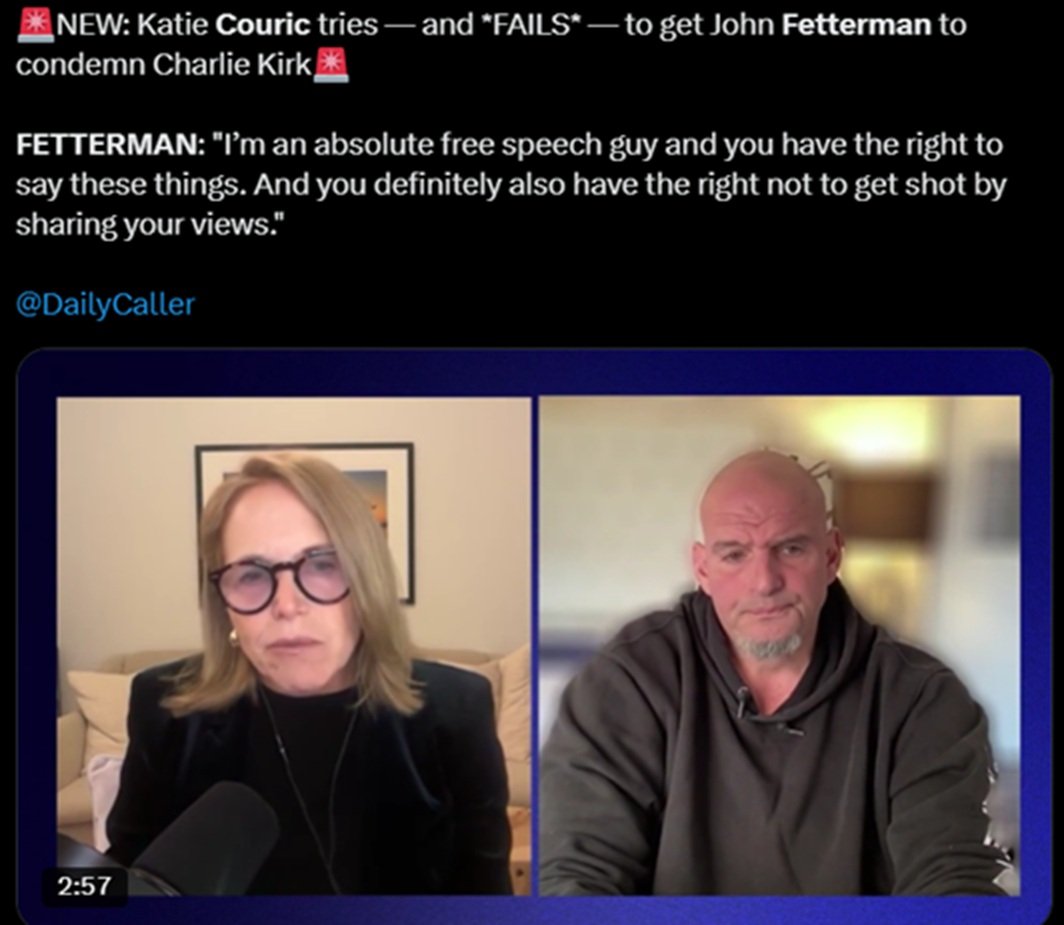Click the bold word Couric in the post
1064x925 pixels.
[x=263, y=24]
